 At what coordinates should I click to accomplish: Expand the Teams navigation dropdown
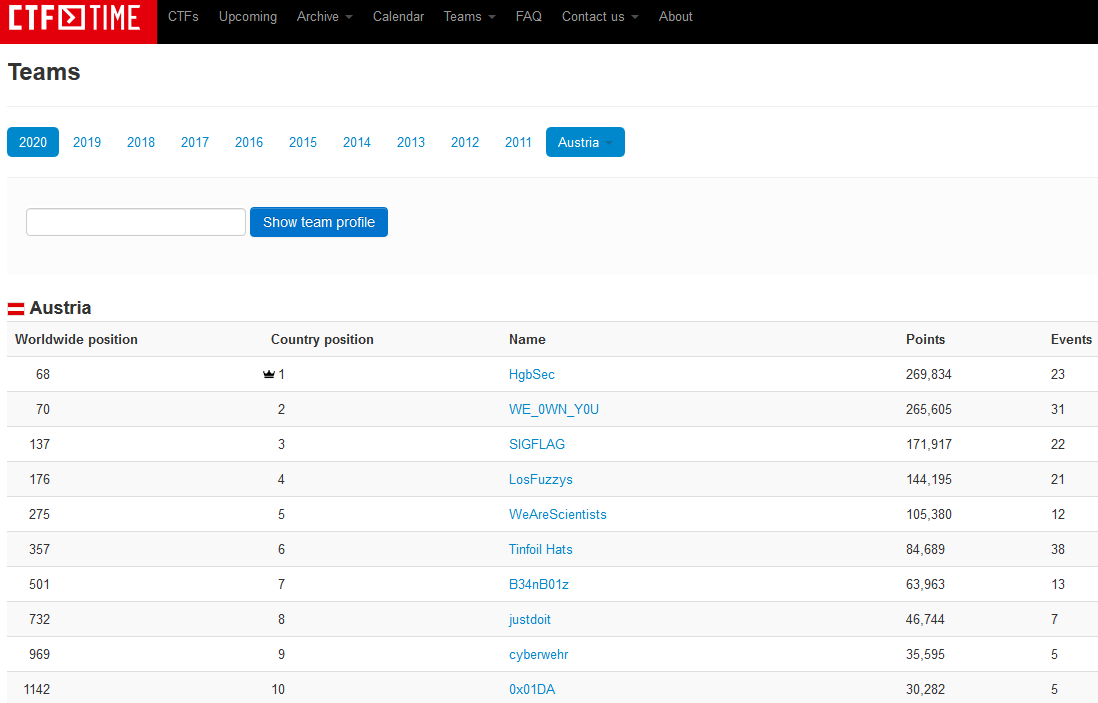pos(469,16)
